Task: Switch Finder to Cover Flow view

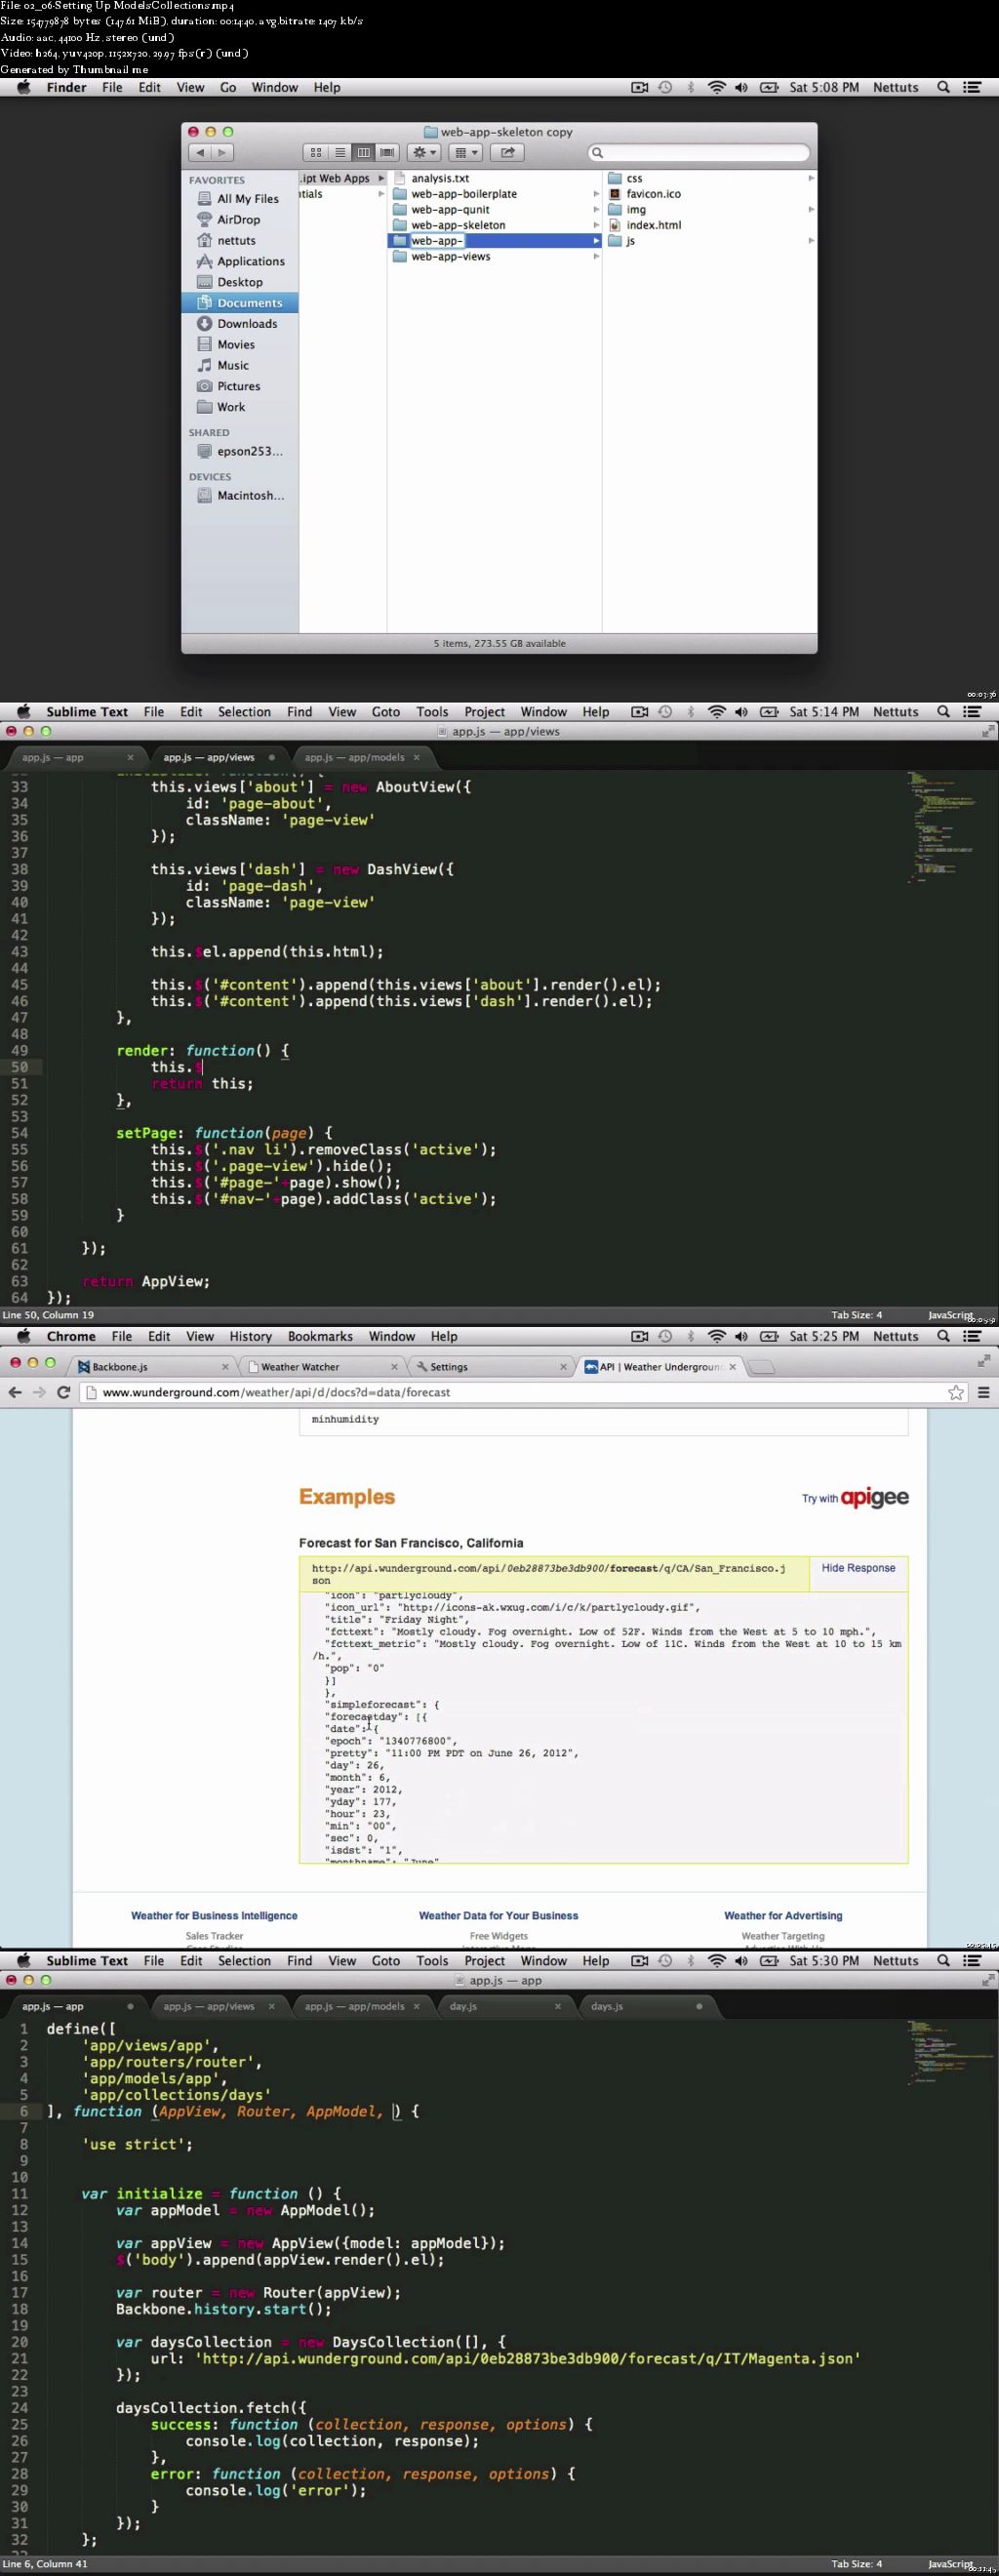Action: pyautogui.click(x=387, y=152)
